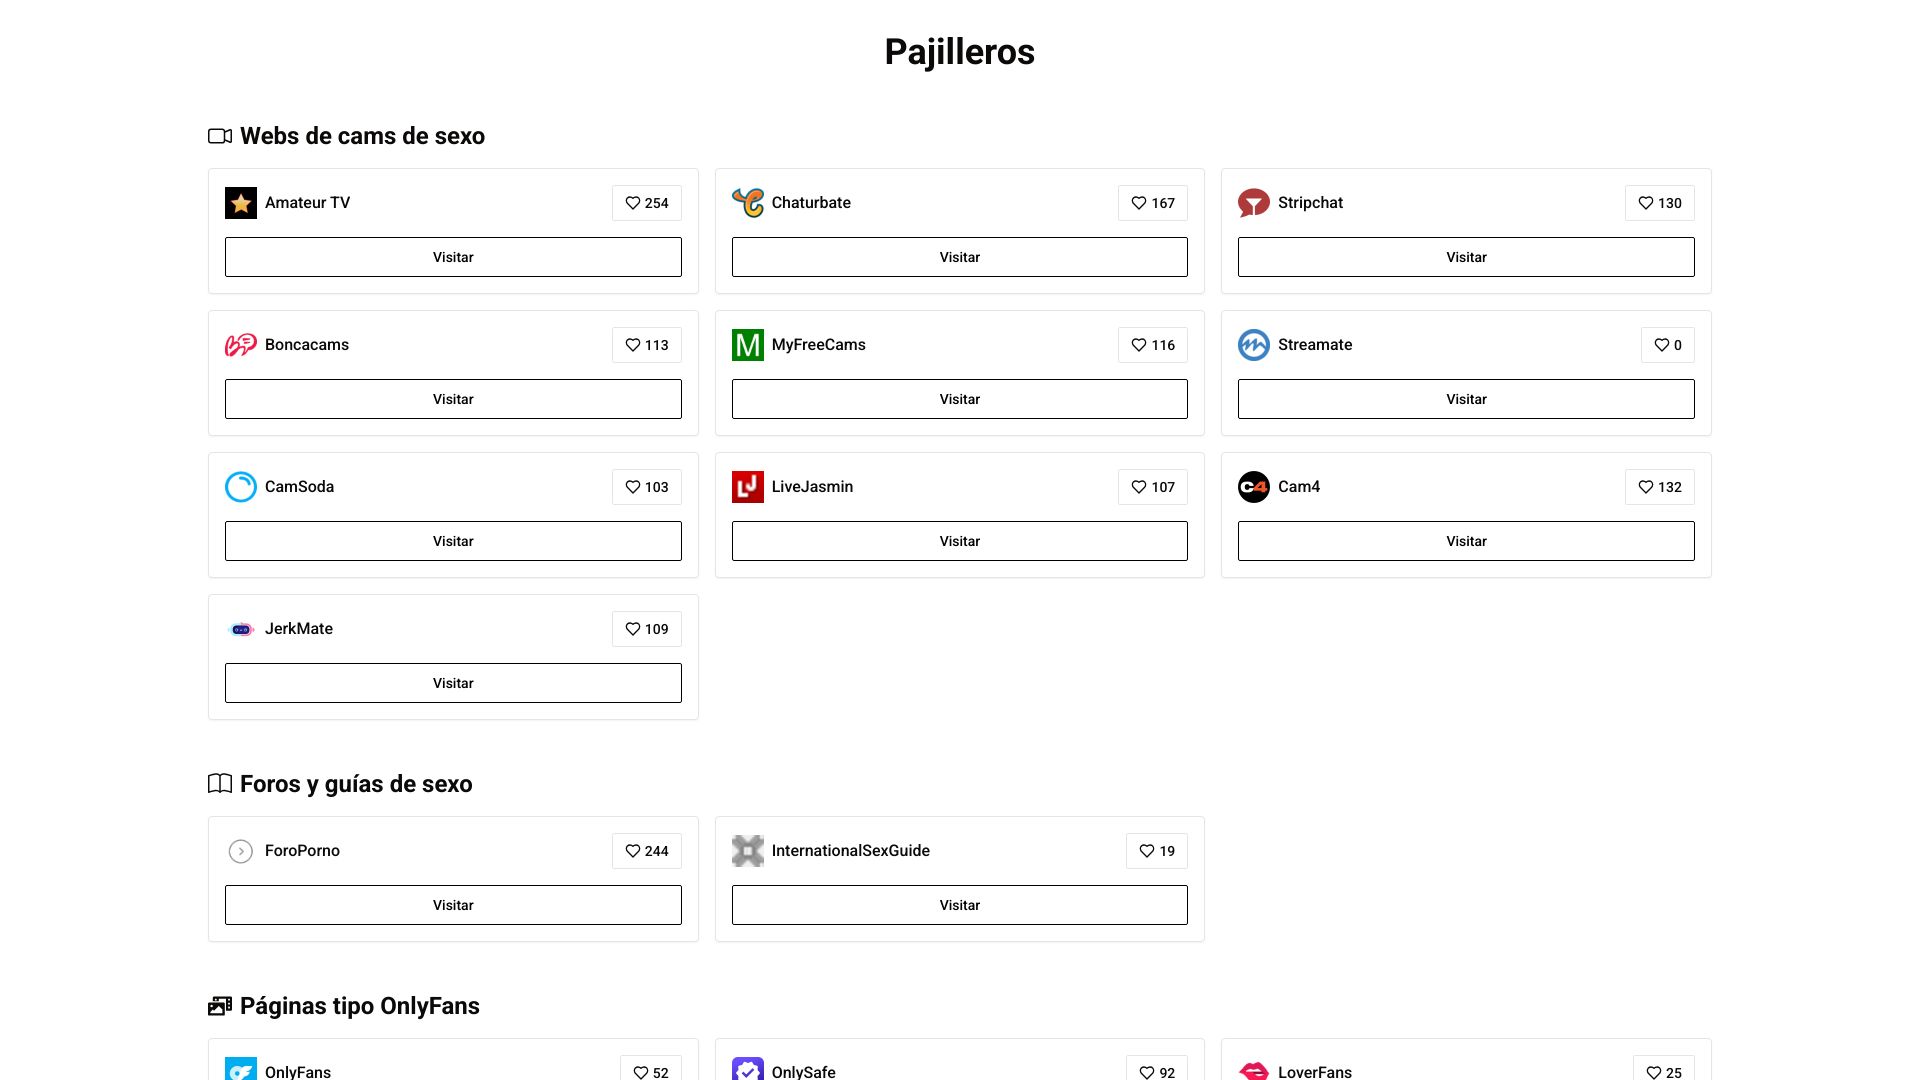Viewport: 1920px width, 1080px height.
Task: Click the LiveJasmin red logo icon
Action: (x=747, y=487)
